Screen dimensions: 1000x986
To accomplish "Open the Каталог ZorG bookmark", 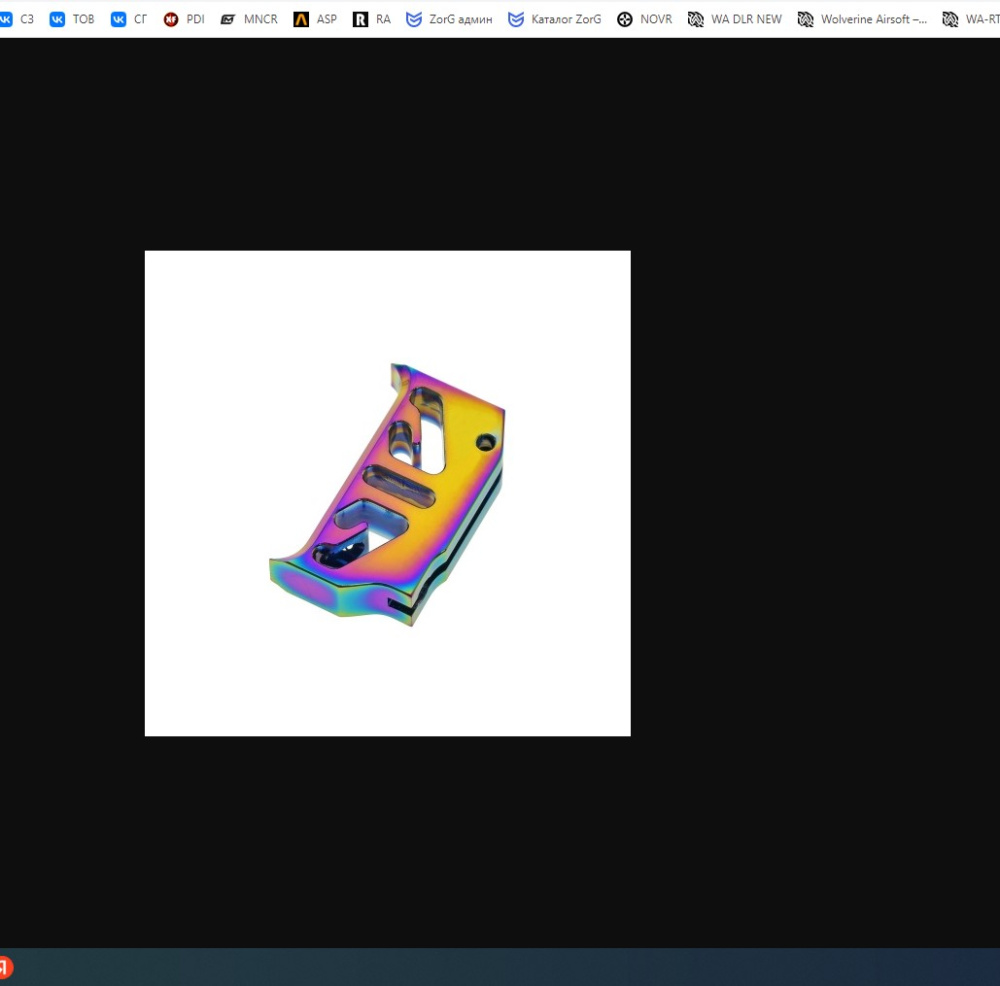I will point(555,19).
